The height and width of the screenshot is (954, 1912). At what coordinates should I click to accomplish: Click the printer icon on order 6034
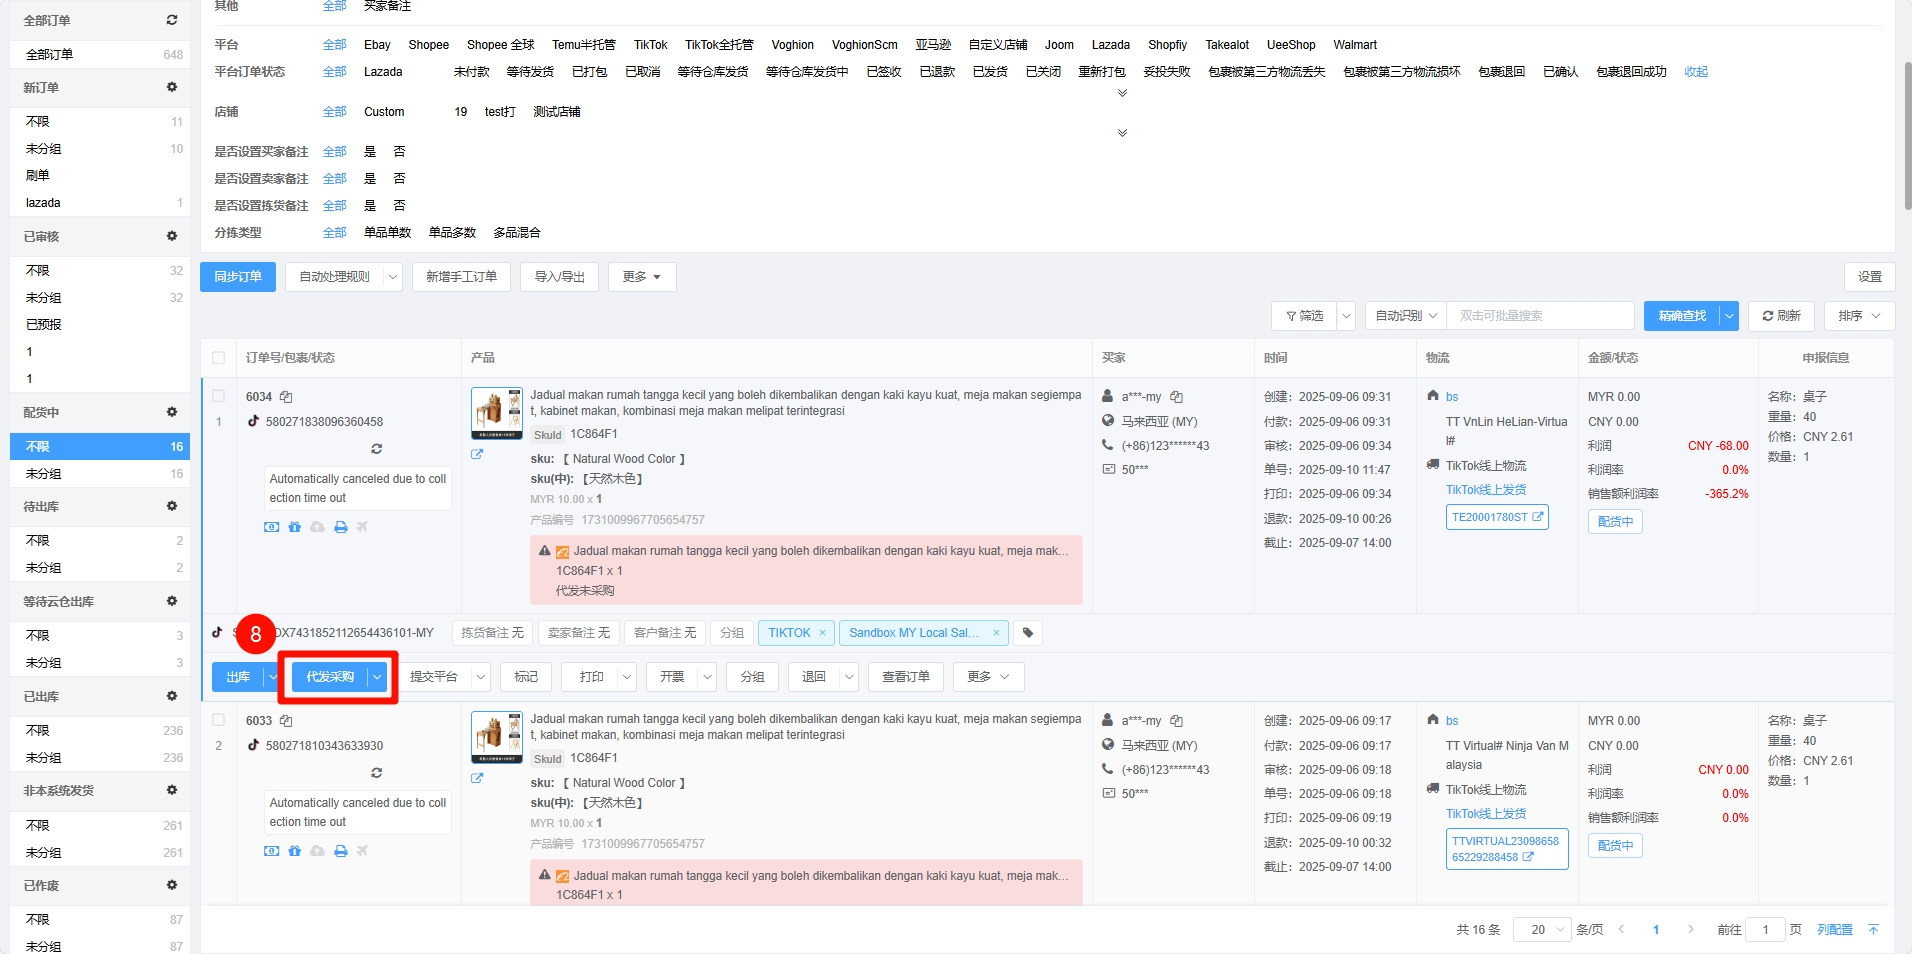click(x=341, y=527)
